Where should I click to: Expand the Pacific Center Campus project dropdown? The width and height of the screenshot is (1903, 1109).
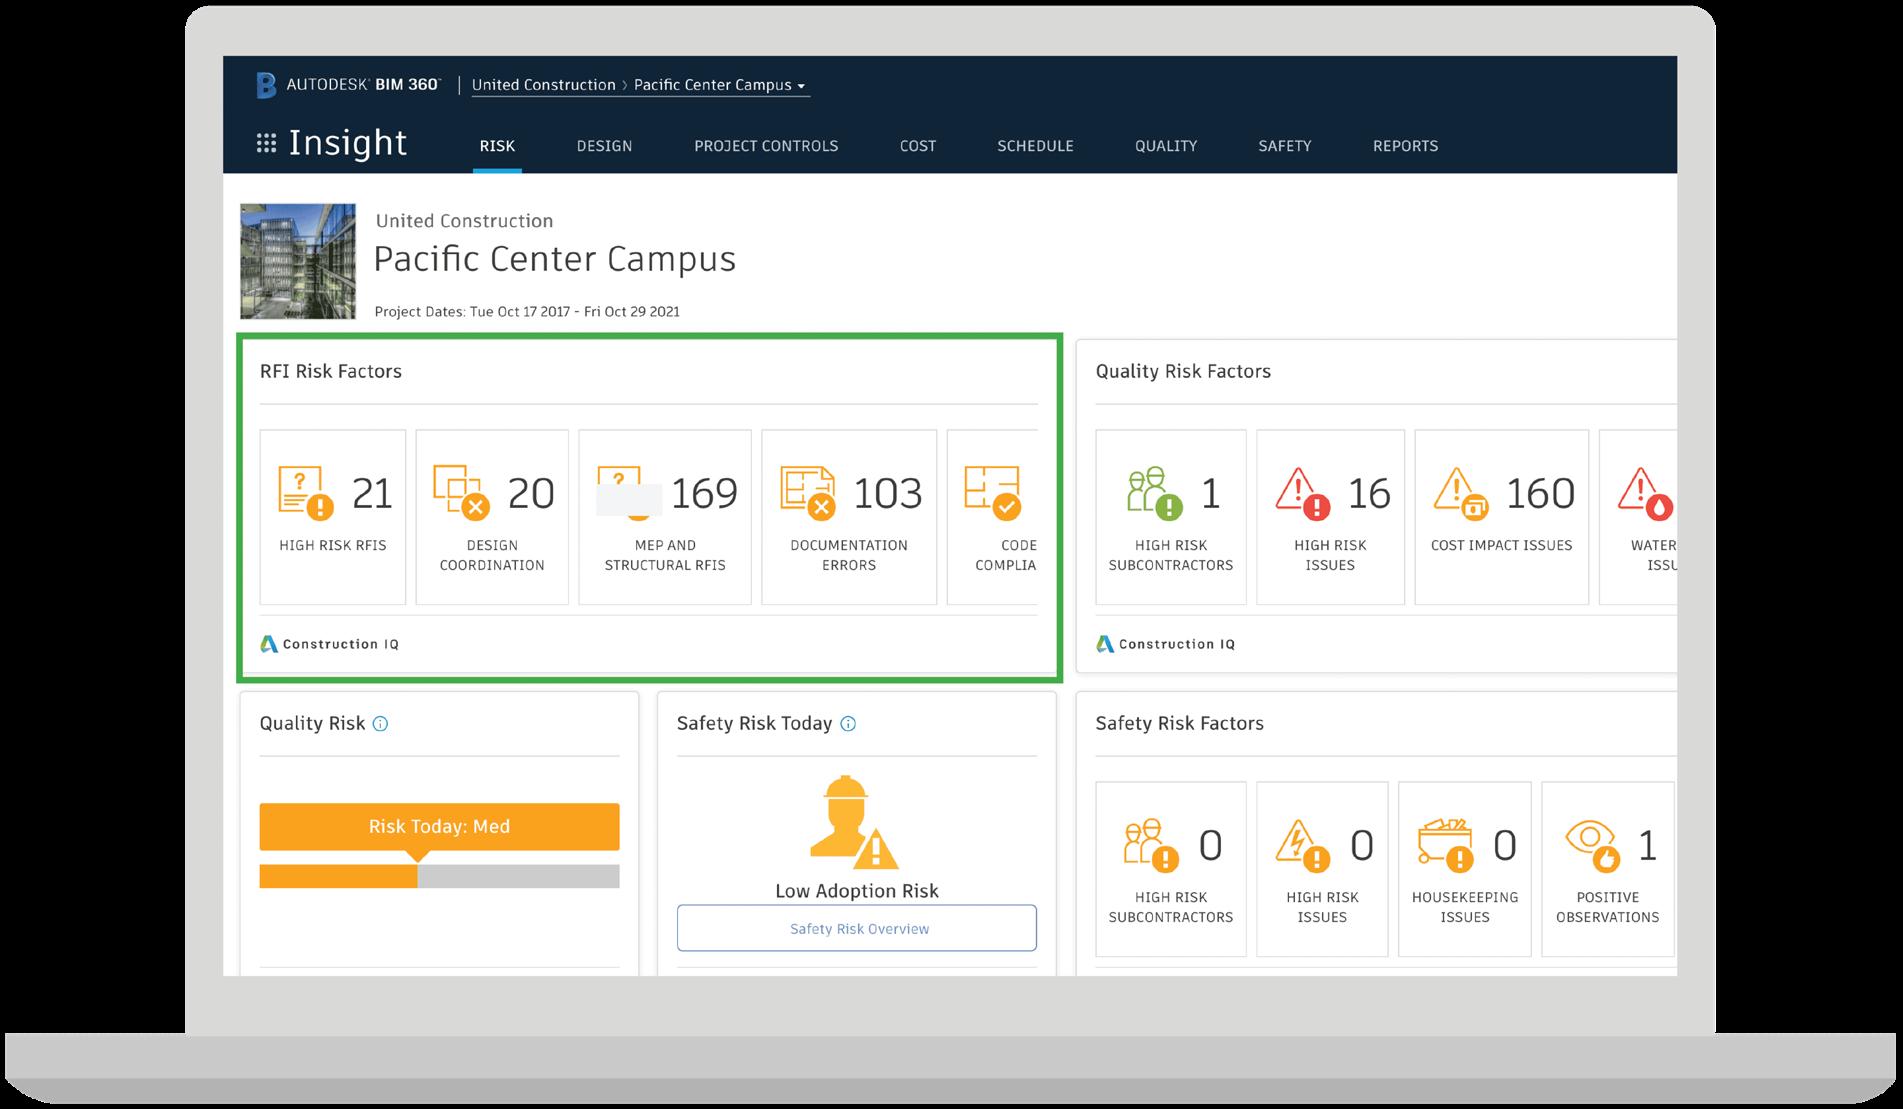point(720,85)
